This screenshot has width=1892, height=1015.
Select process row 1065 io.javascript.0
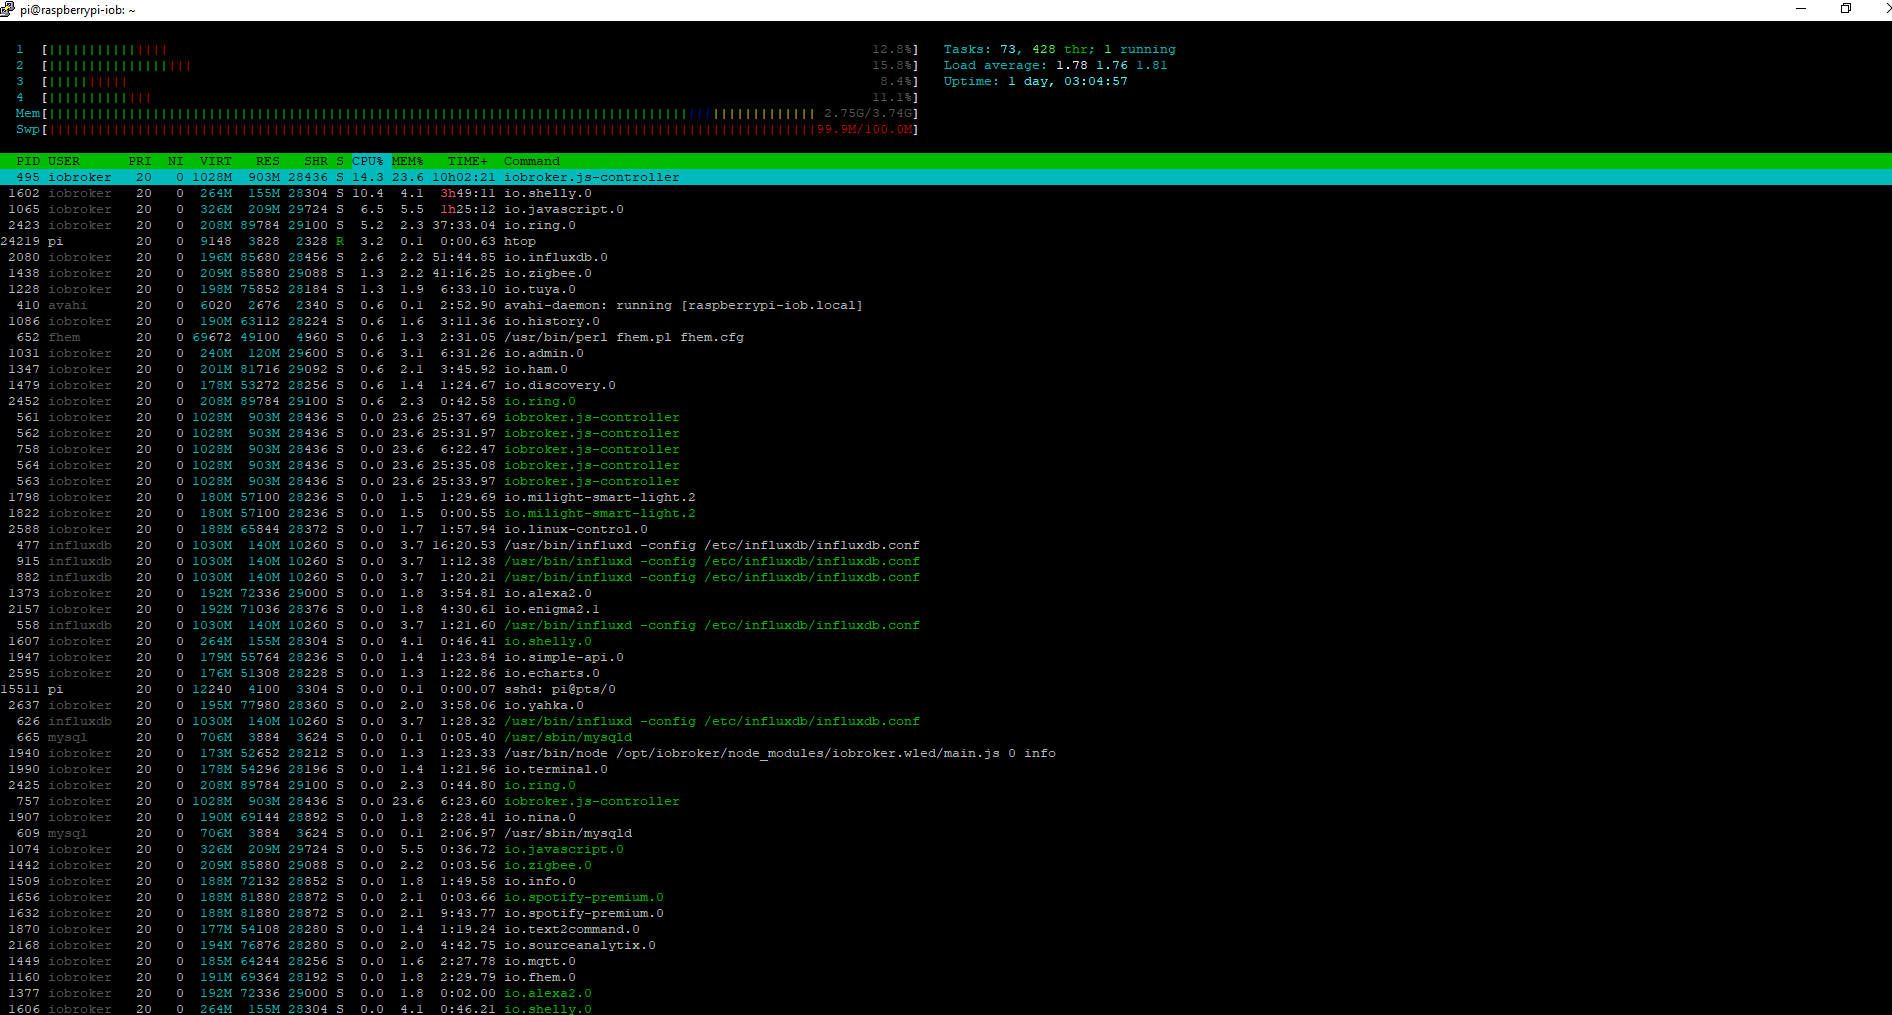[x=946, y=209]
